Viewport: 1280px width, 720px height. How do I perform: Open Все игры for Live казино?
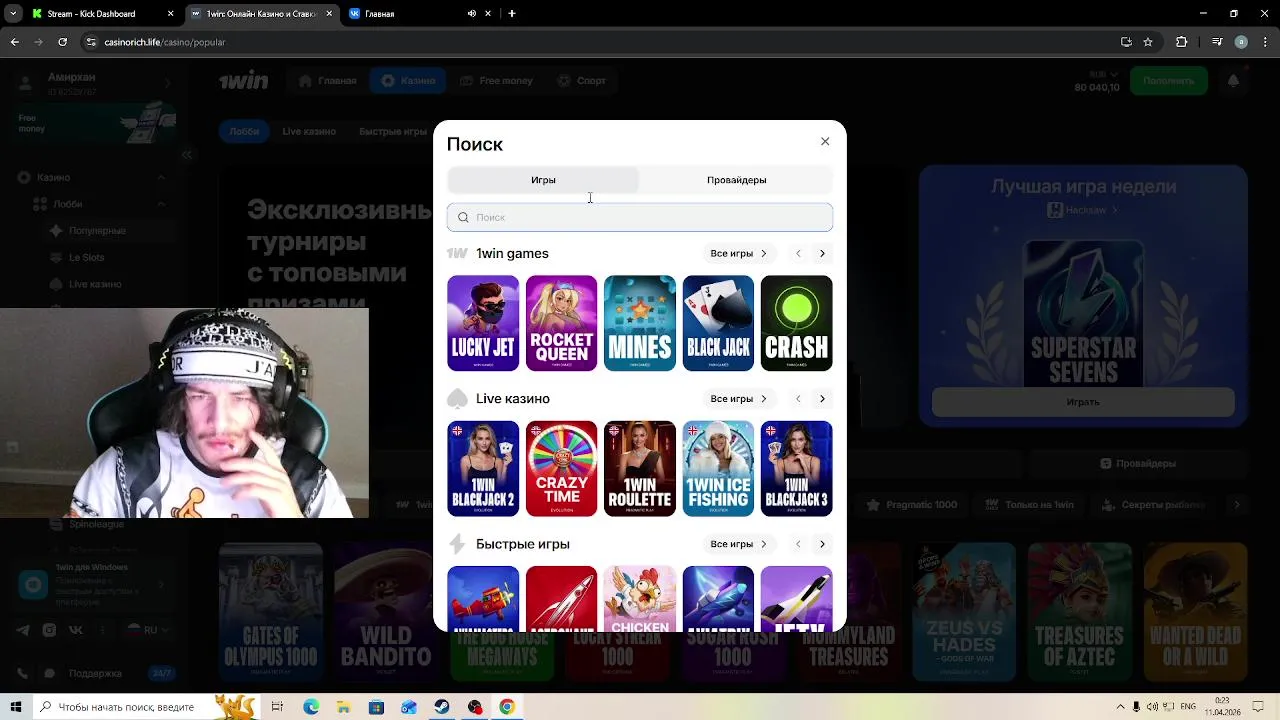(738, 399)
